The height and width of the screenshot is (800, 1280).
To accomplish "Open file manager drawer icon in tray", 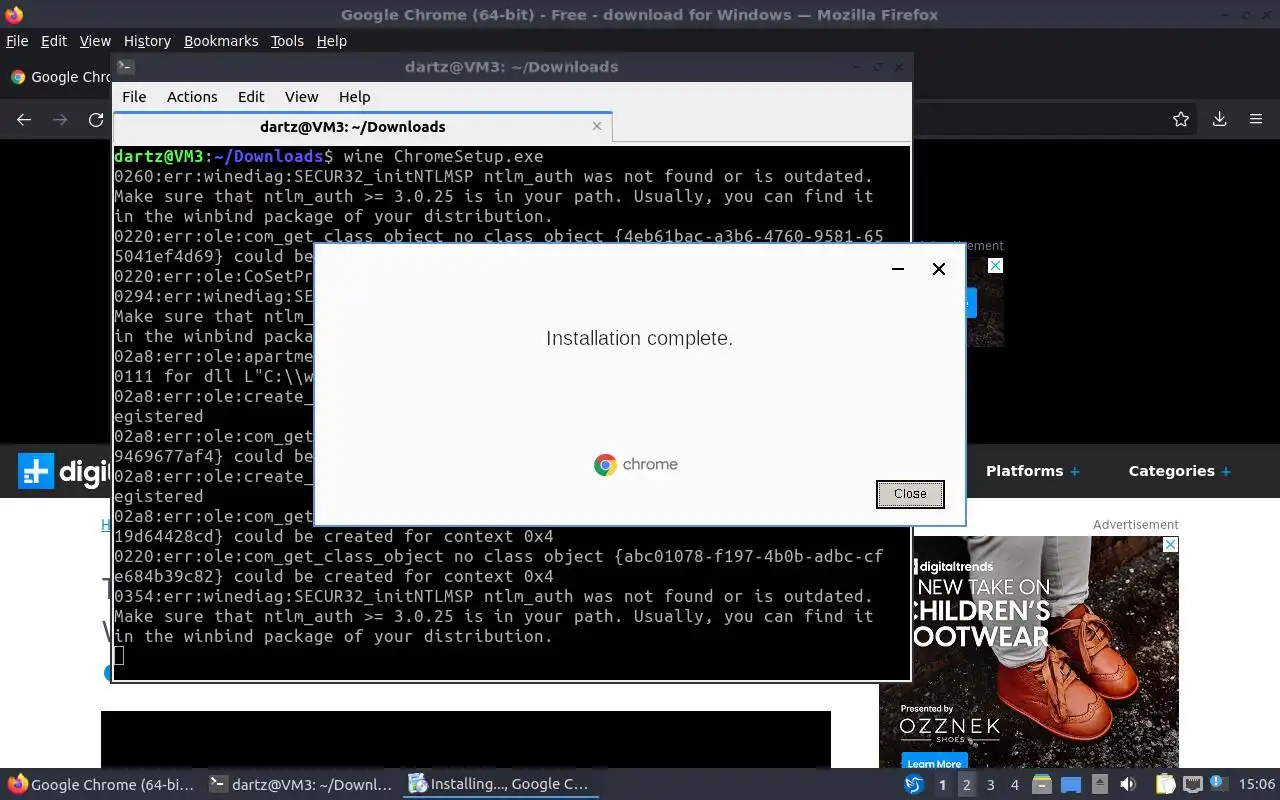I will (x=1042, y=785).
